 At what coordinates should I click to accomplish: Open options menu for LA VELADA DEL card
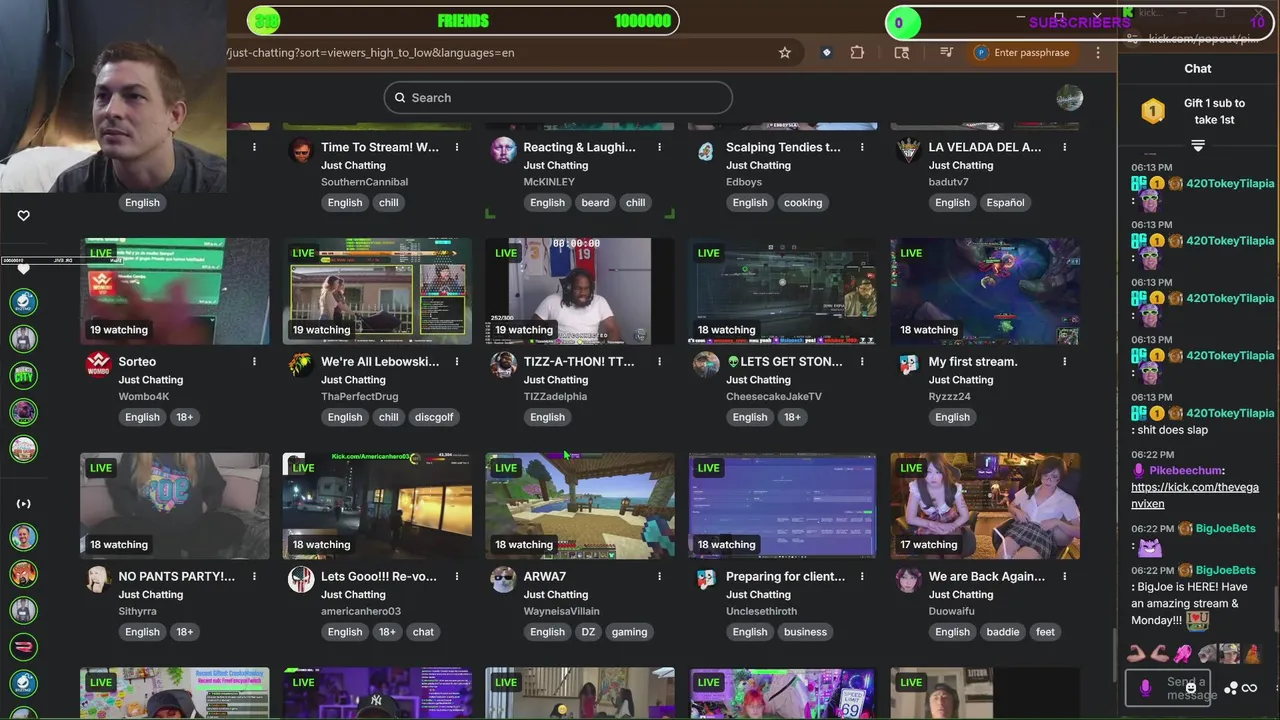pos(1064,147)
